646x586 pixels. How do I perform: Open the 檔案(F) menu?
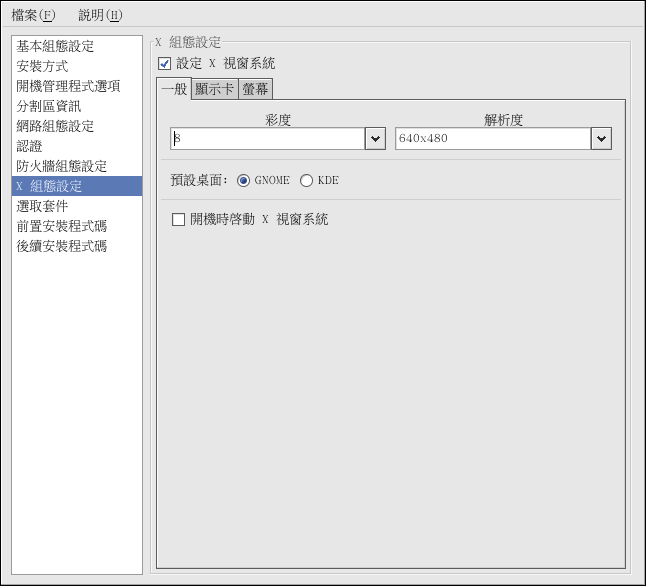pos(33,15)
